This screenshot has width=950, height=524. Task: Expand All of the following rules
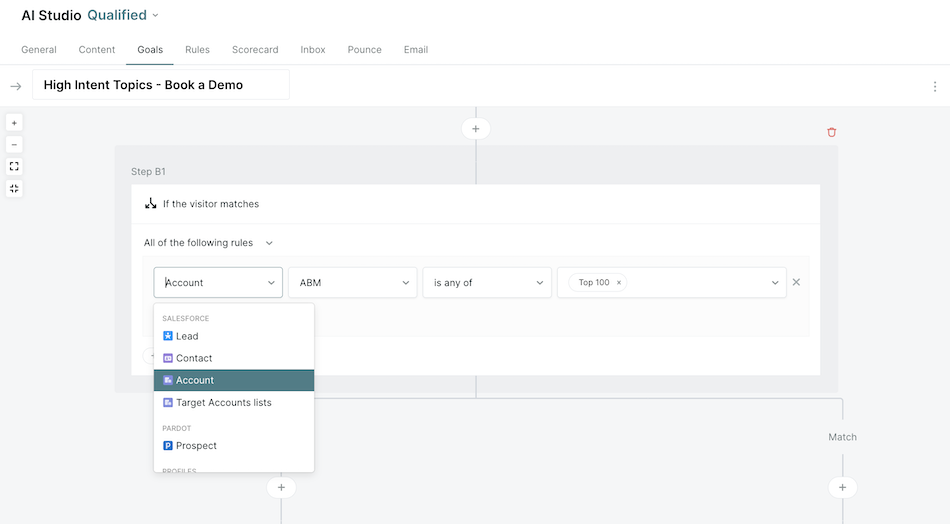(208, 243)
